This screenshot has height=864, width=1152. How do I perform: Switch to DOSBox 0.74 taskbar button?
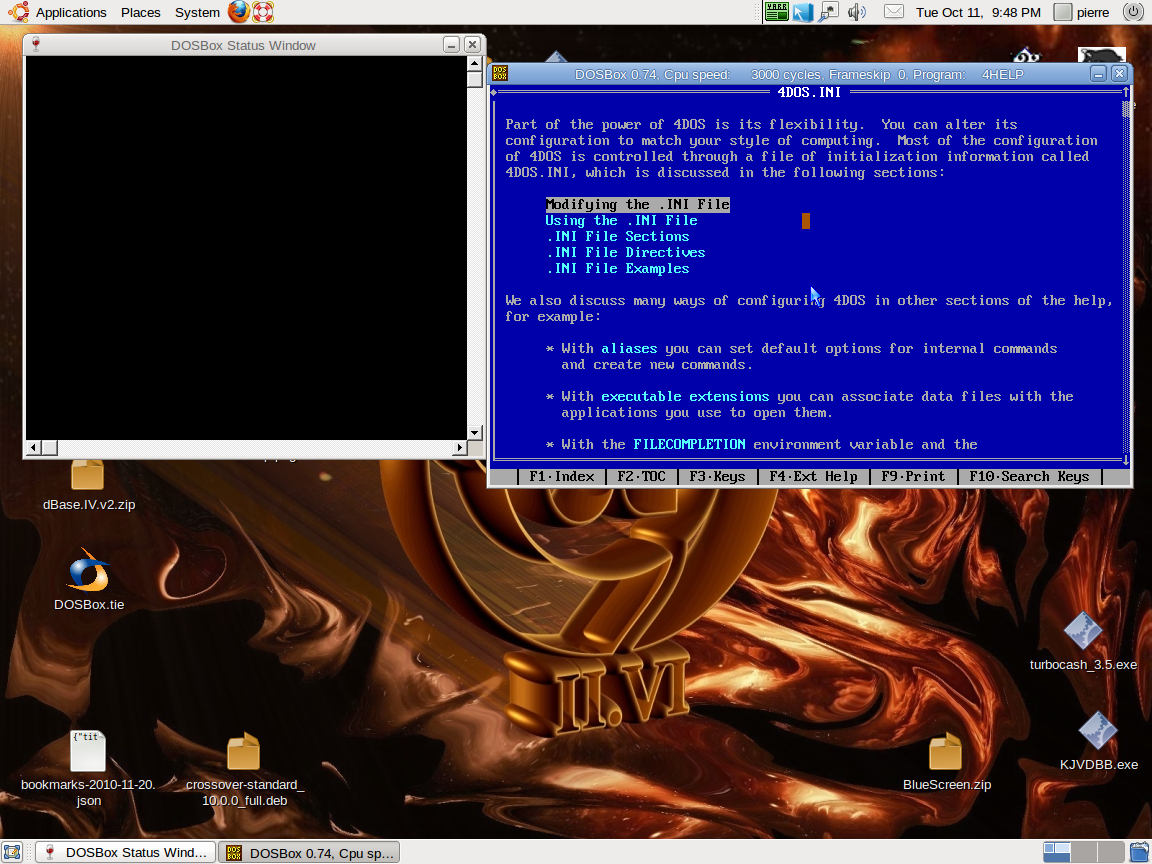309,852
